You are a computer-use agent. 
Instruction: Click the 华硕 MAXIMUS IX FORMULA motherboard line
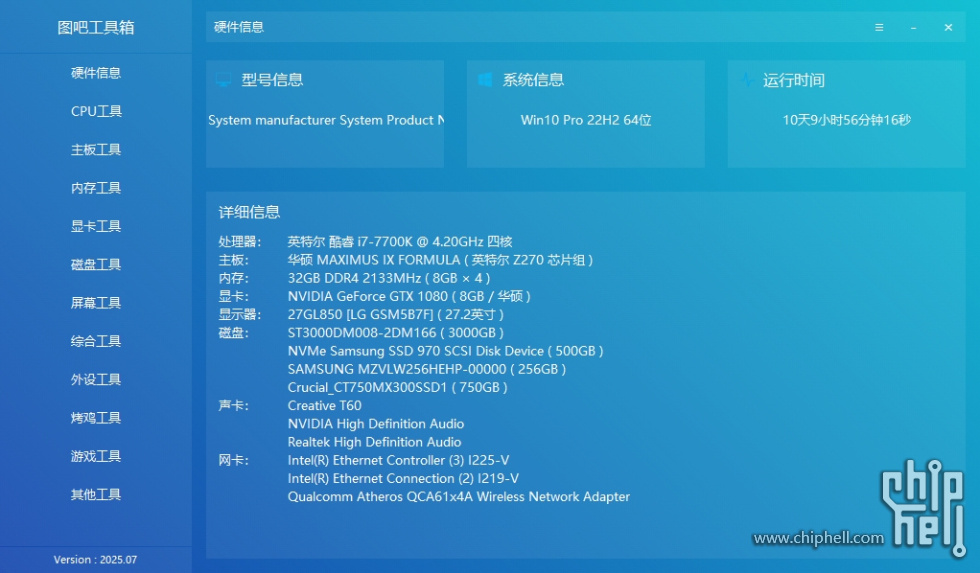coord(440,260)
